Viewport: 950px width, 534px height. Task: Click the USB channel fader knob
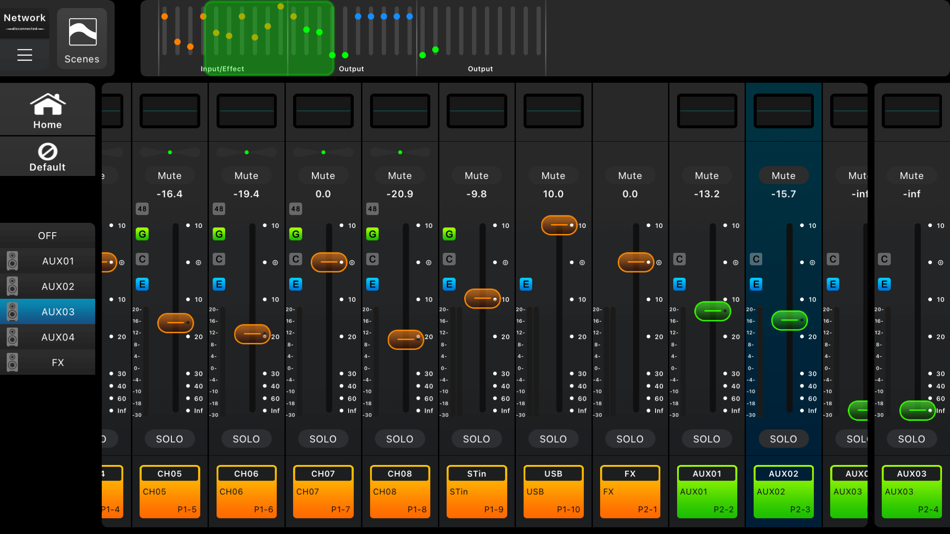(x=559, y=225)
